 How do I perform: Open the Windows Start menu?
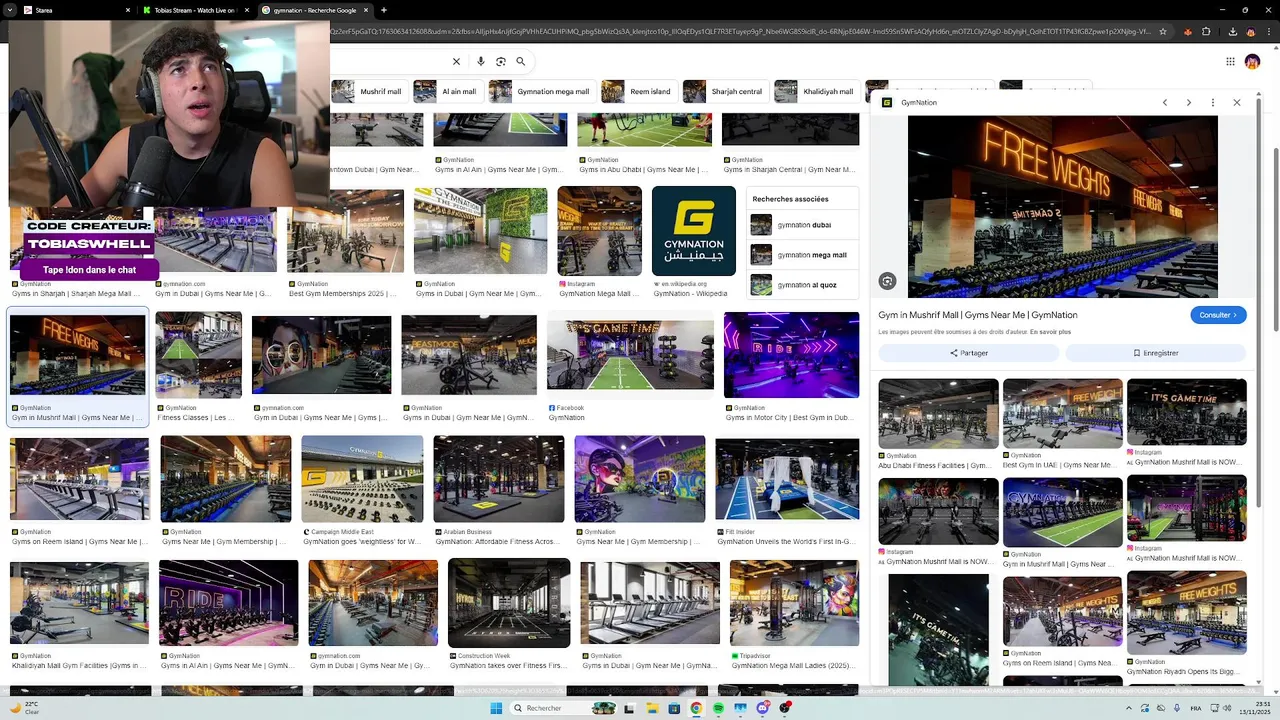click(x=496, y=708)
